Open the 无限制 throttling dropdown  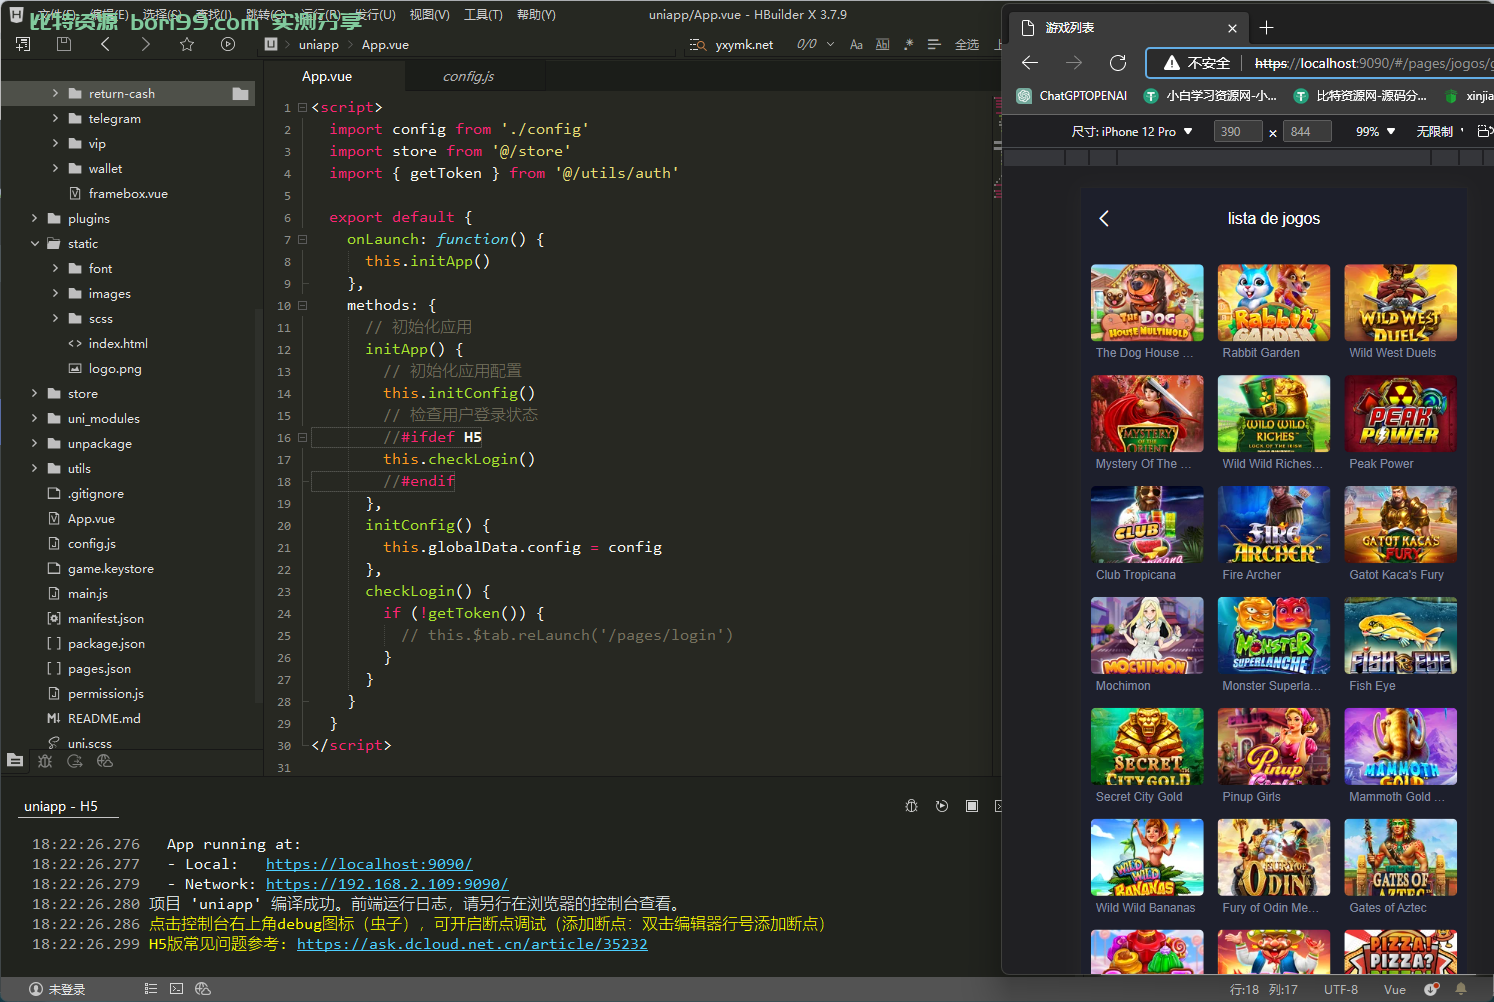tap(1440, 131)
